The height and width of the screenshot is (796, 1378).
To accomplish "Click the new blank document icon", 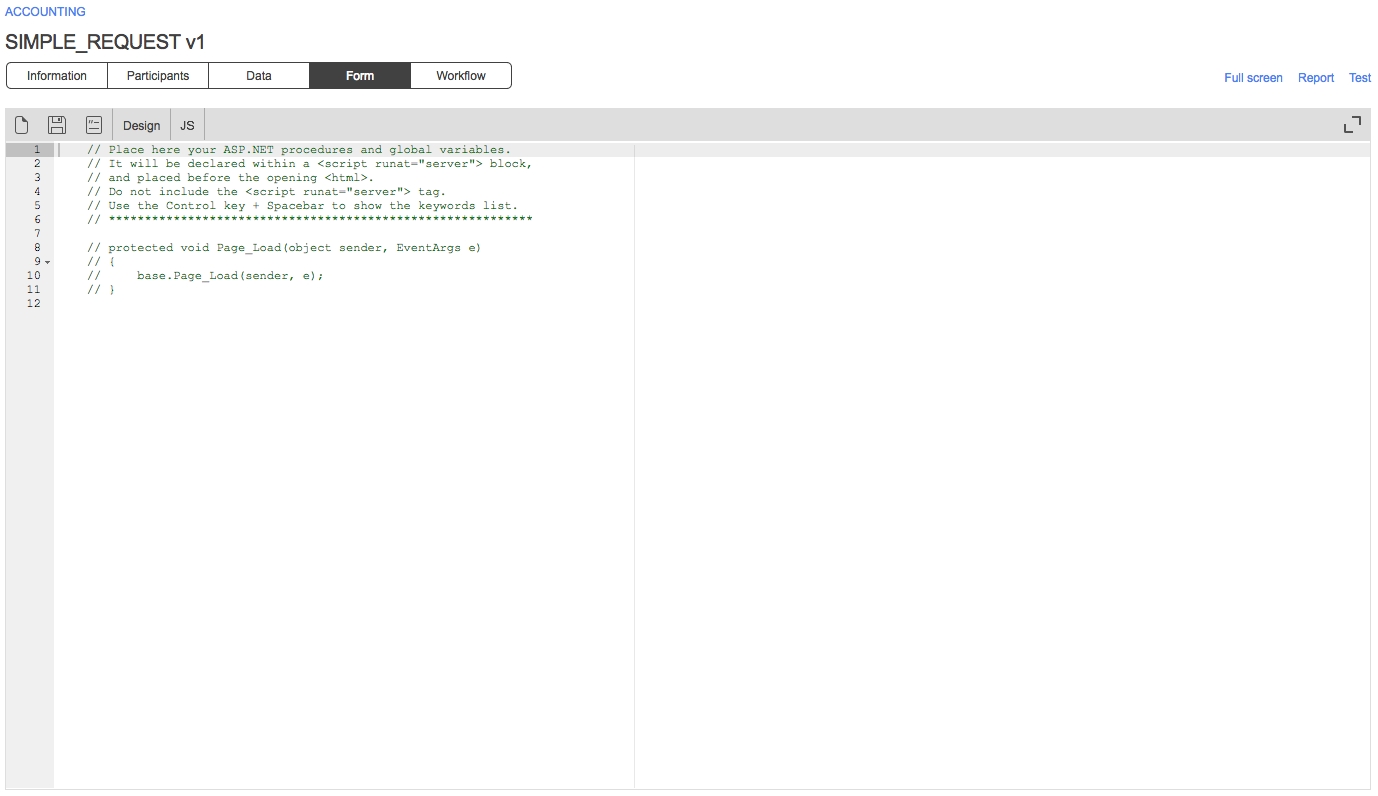I will [22, 125].
